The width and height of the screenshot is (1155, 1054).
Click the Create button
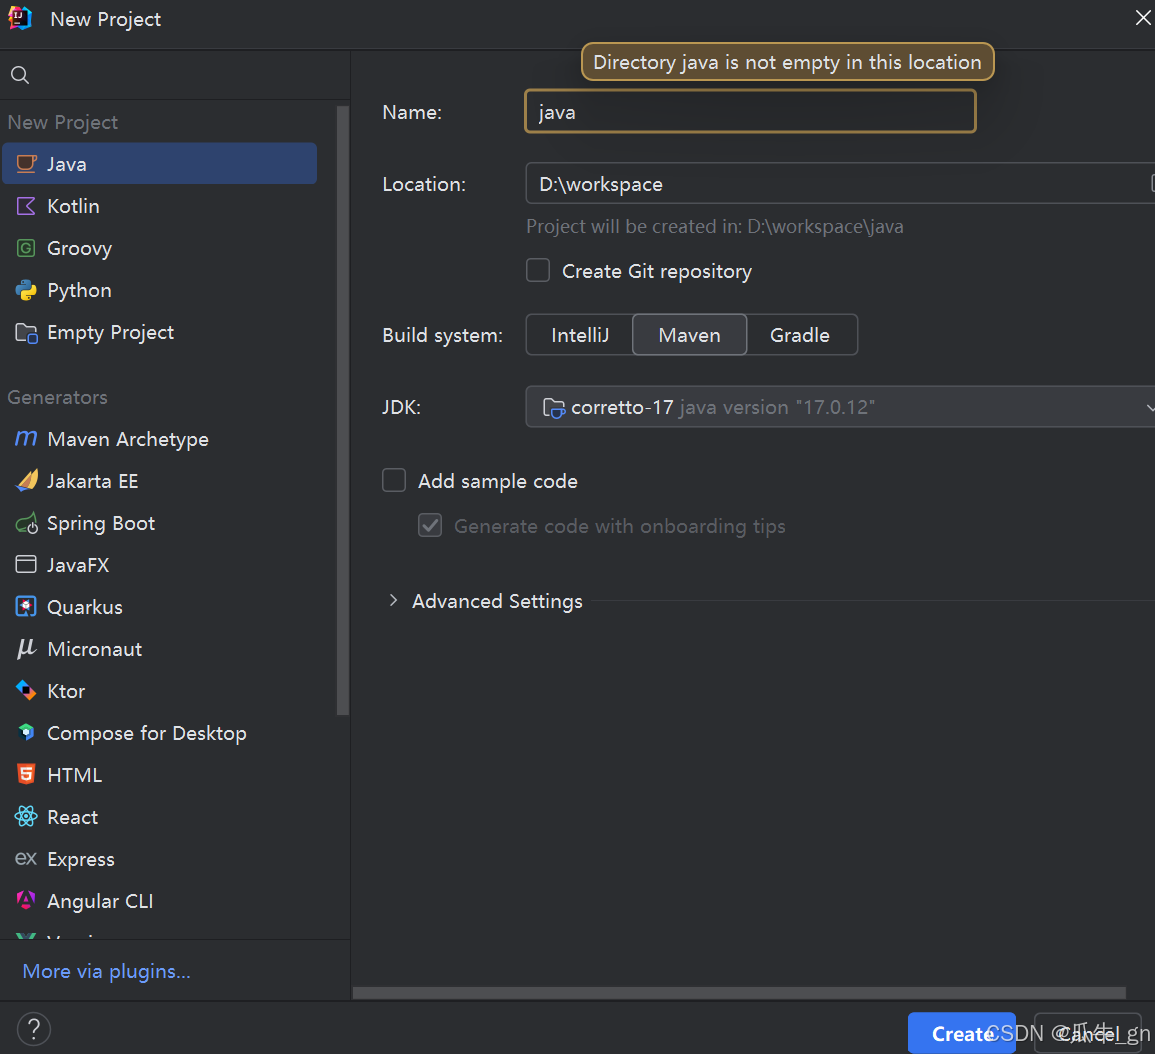pos(961,1033)
